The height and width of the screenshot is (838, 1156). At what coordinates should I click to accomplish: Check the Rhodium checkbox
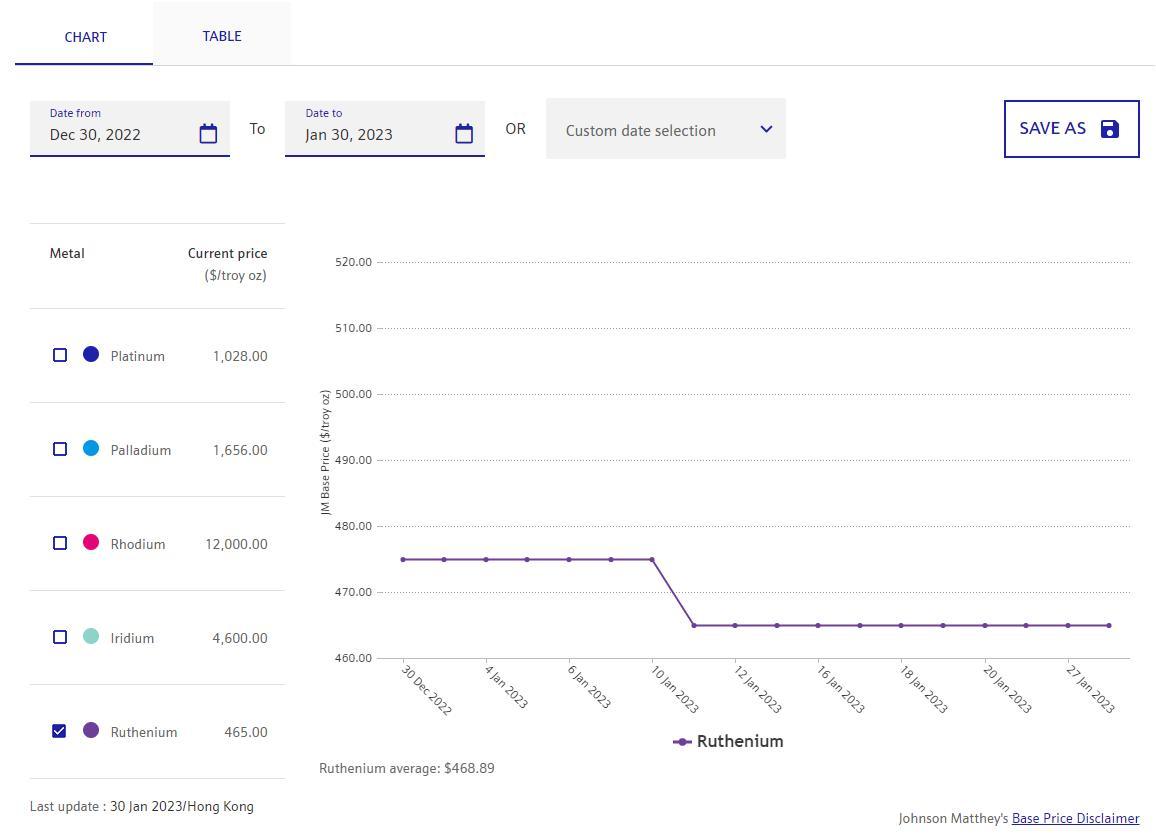pyautogui.click(x=60, y=543)
